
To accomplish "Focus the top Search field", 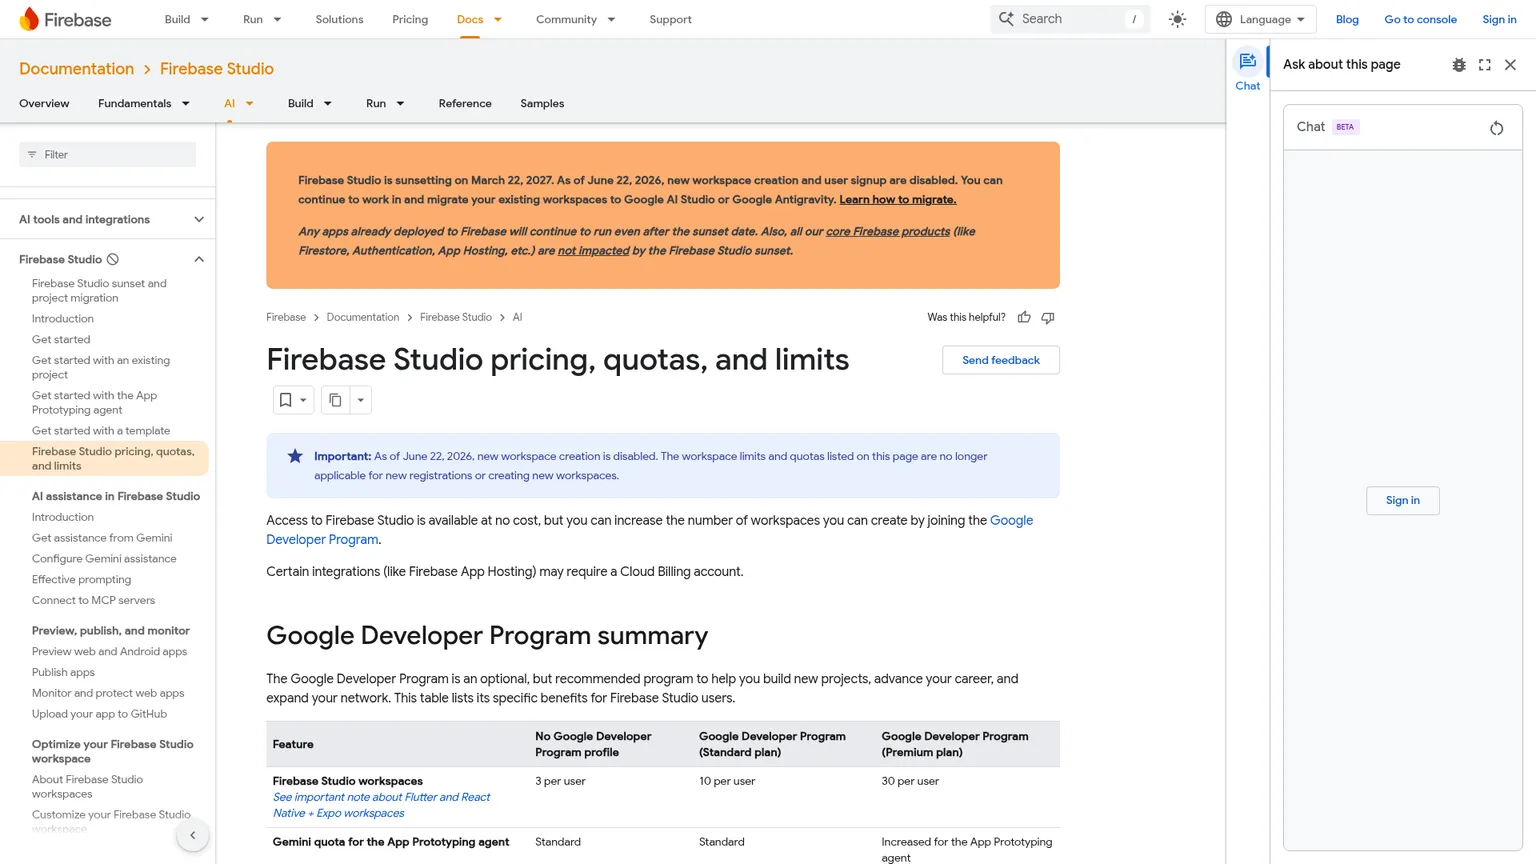I will click(x=1070, y=19).
